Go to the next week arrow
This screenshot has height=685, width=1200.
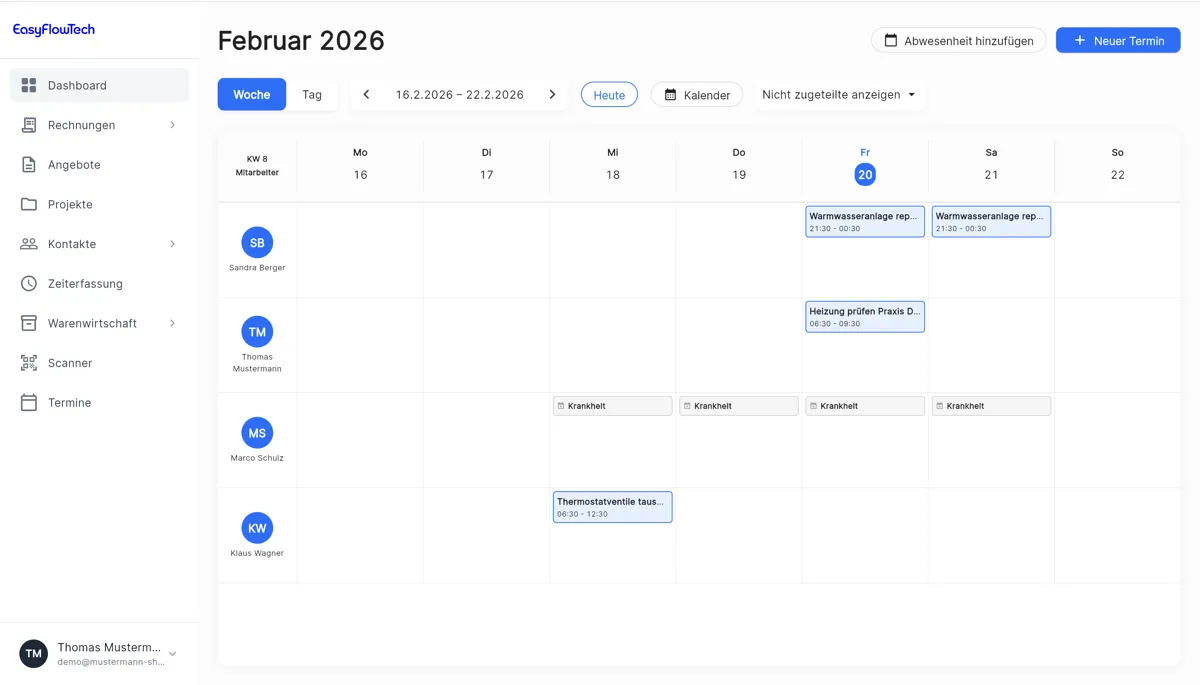(x=552, y=95)
